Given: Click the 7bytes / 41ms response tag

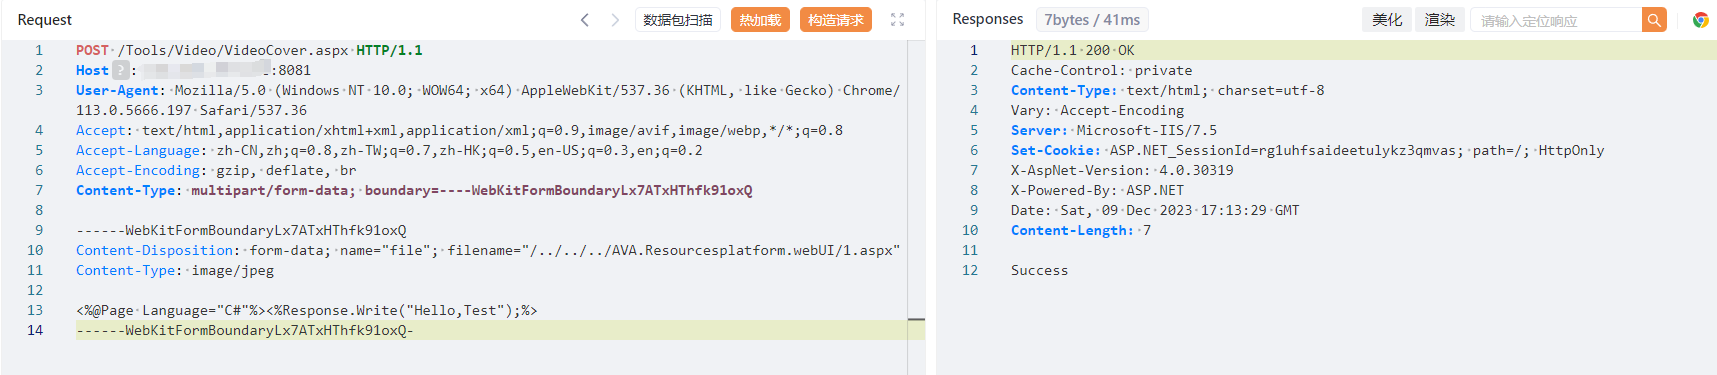Looking at the screenshot, I should (x=1092, y=19).
